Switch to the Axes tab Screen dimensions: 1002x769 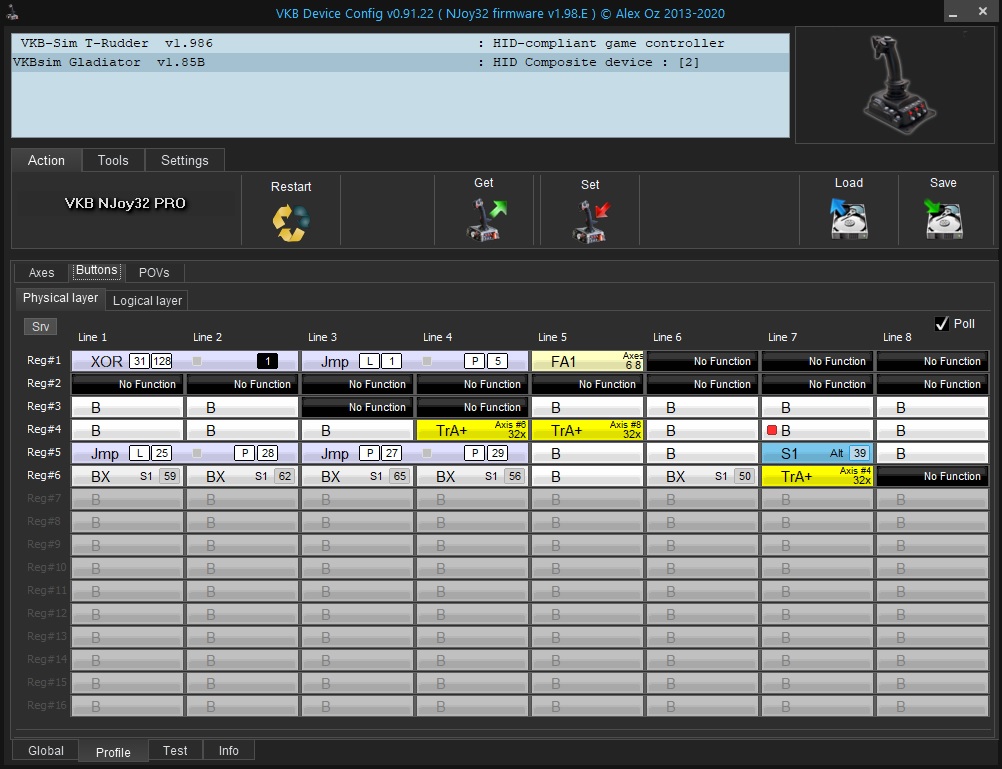(x=42, y=272)
